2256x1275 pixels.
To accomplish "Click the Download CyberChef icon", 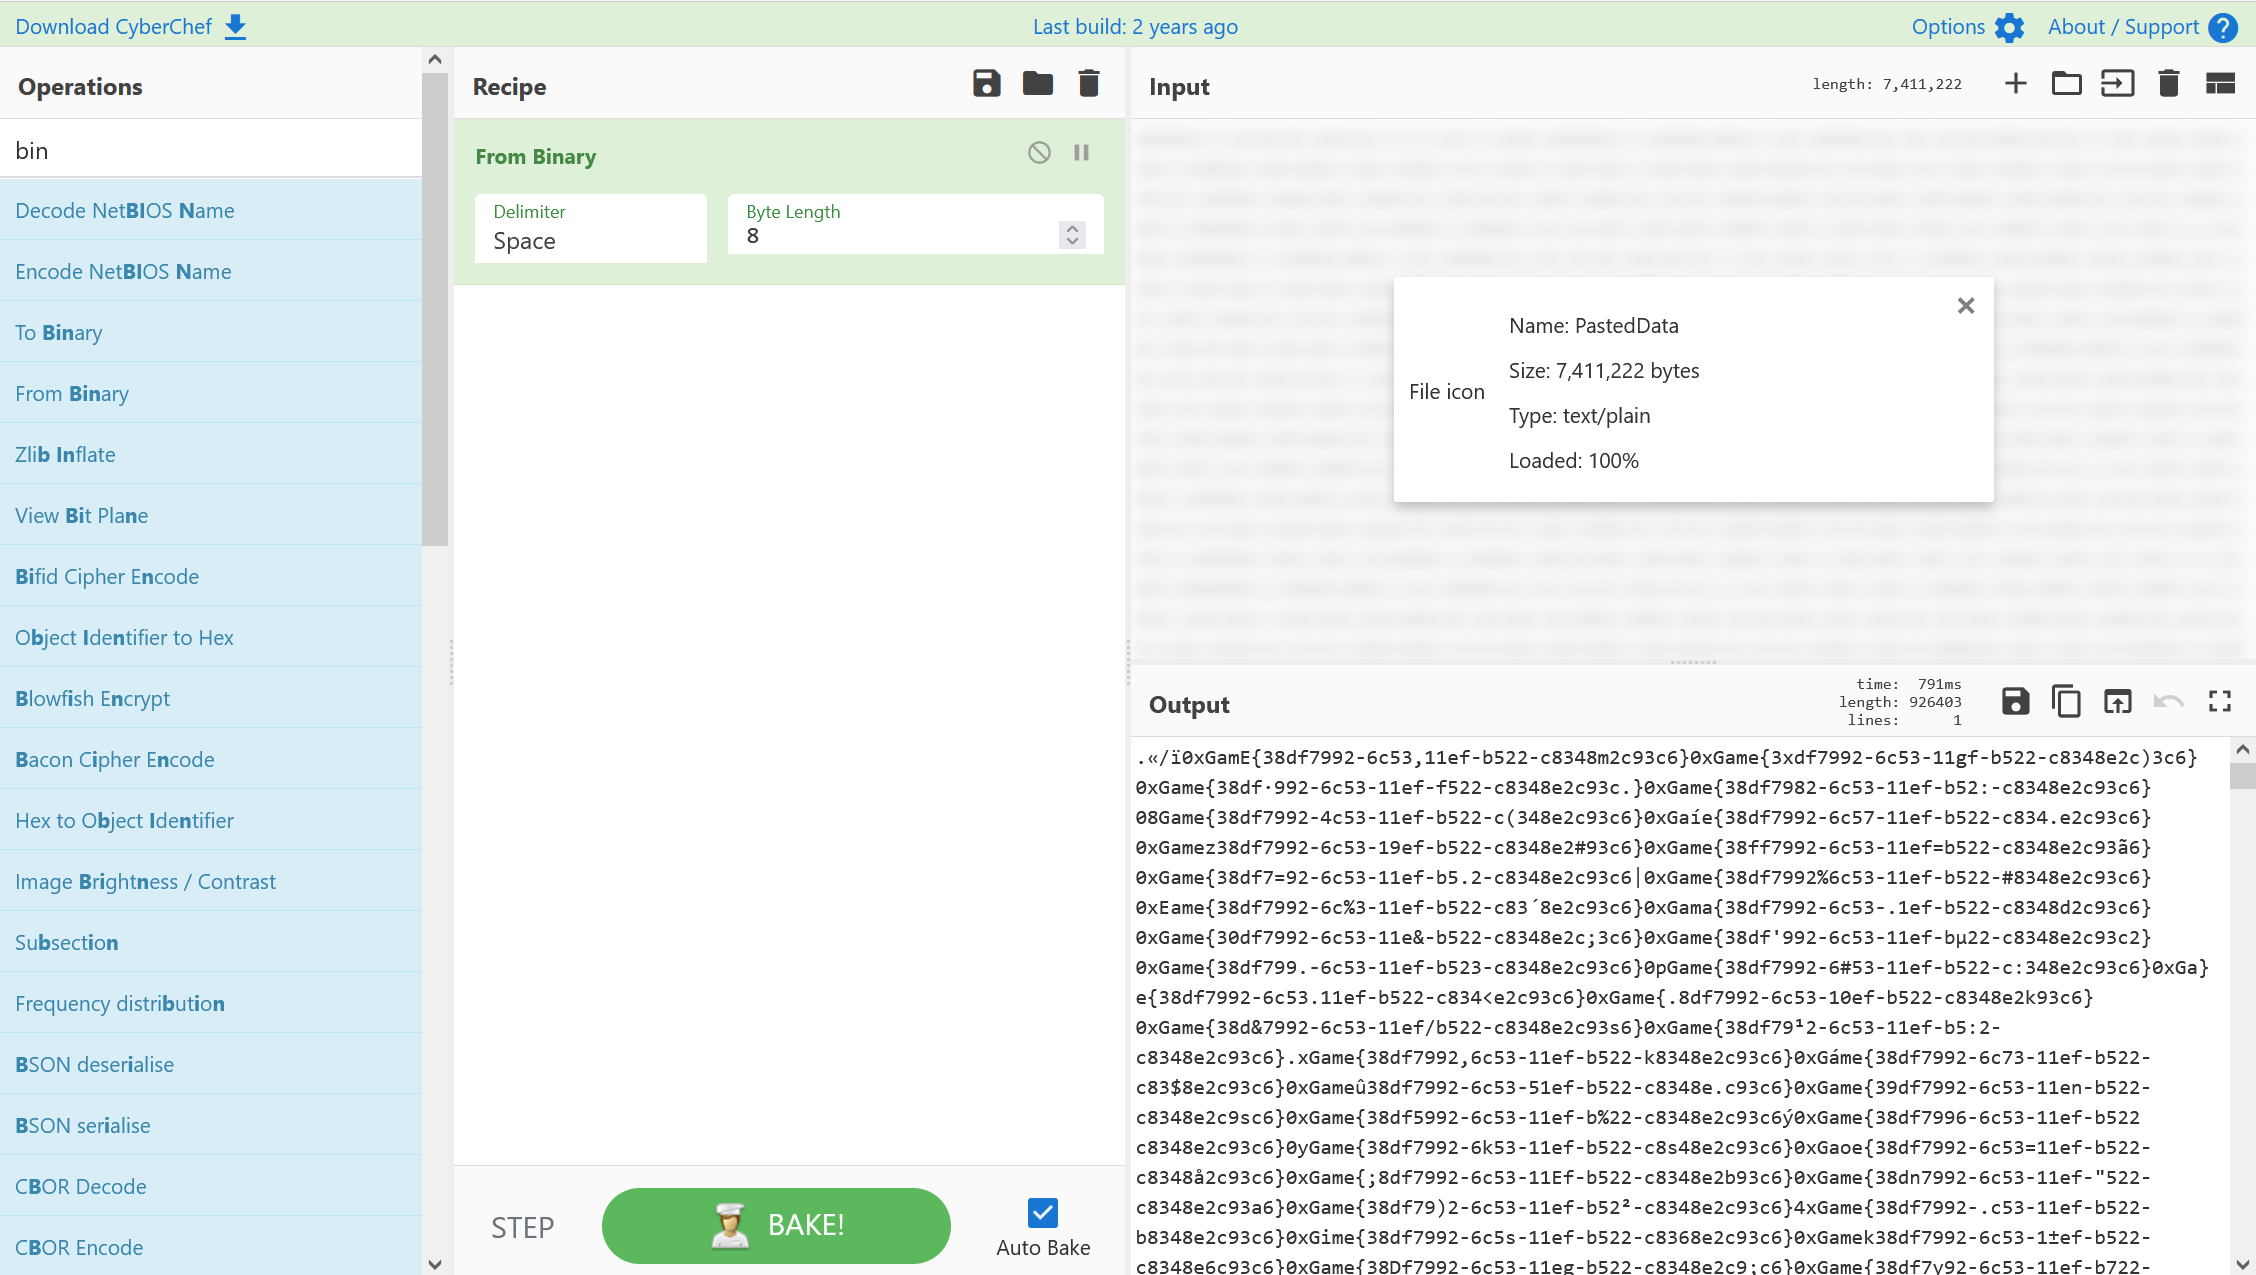I will click(236, 27).
